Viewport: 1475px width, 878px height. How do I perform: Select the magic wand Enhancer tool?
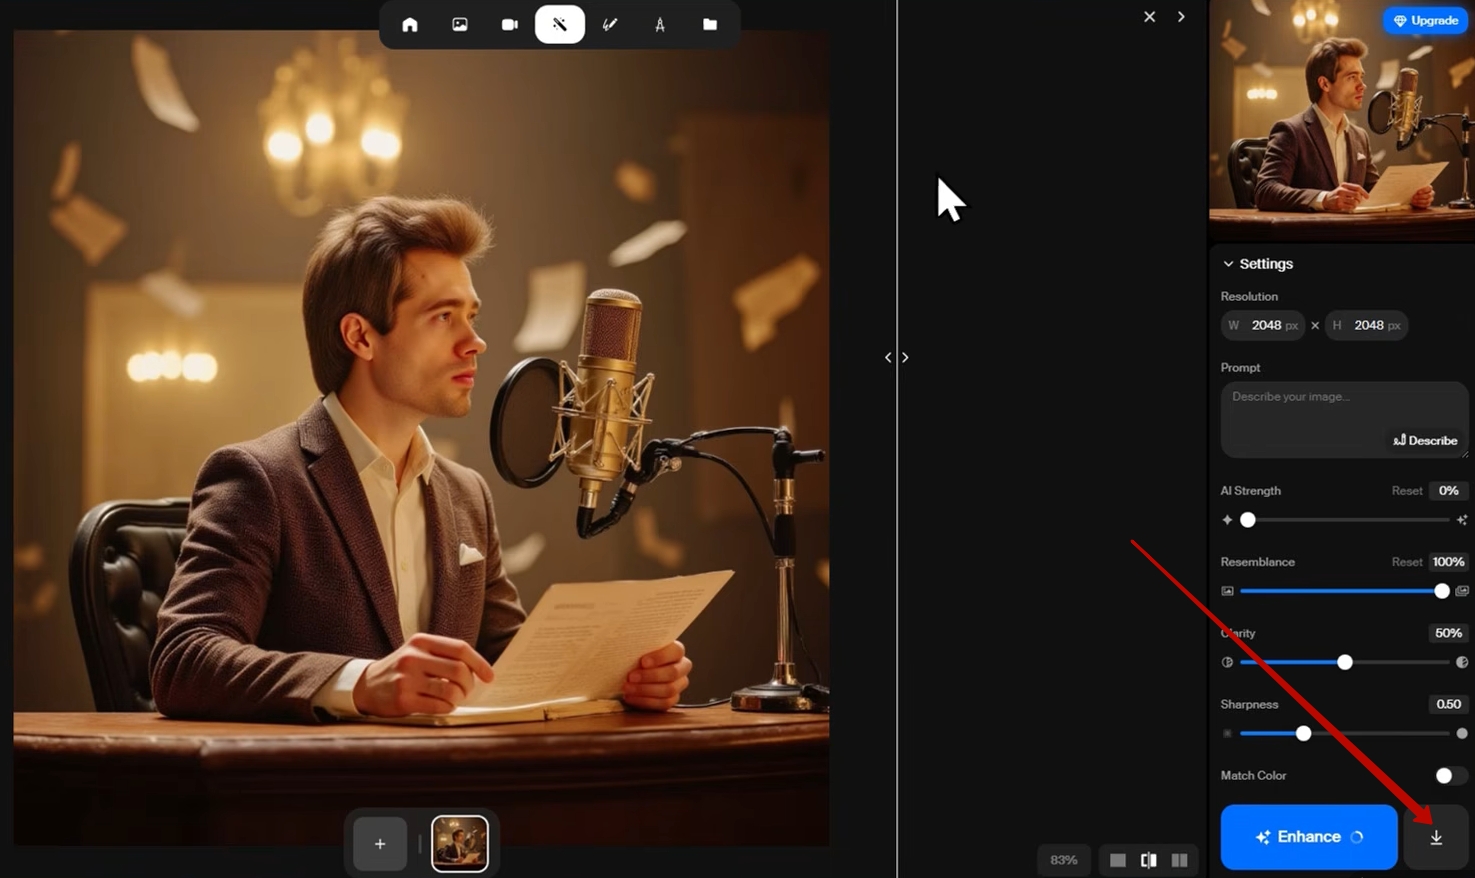560,25
